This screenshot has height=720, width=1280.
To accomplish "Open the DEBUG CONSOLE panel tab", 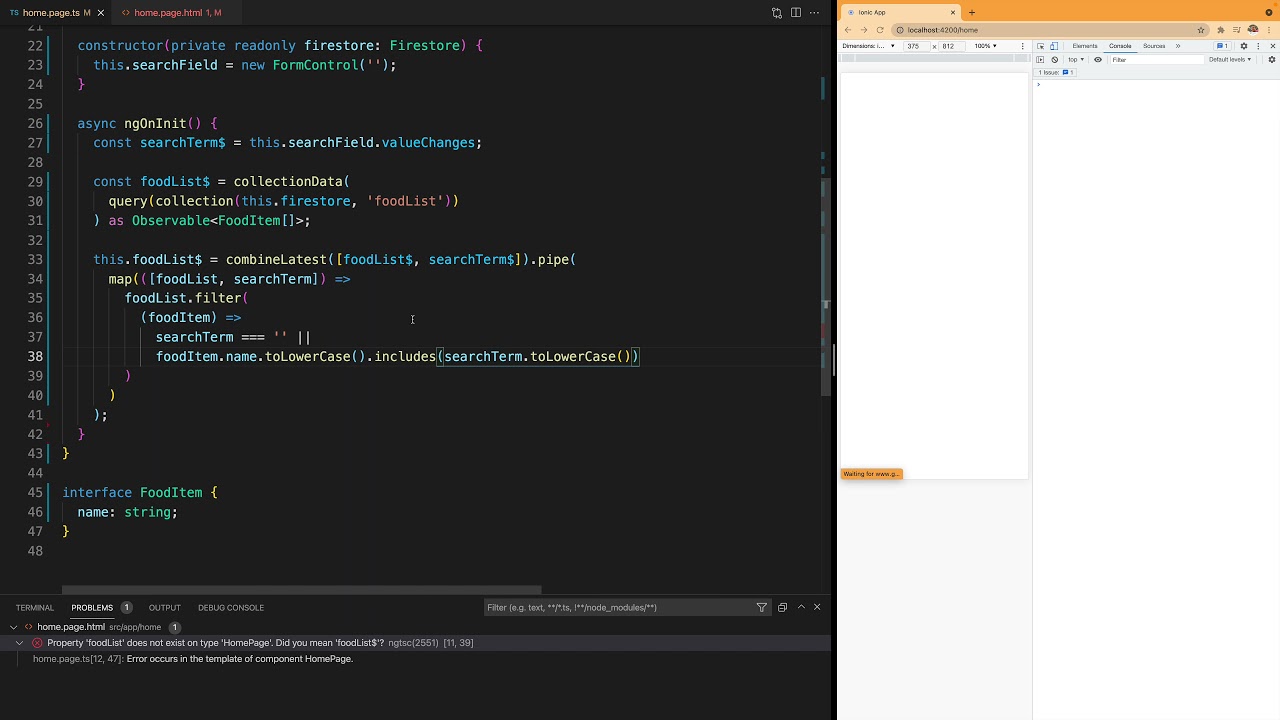I will 231,607.
